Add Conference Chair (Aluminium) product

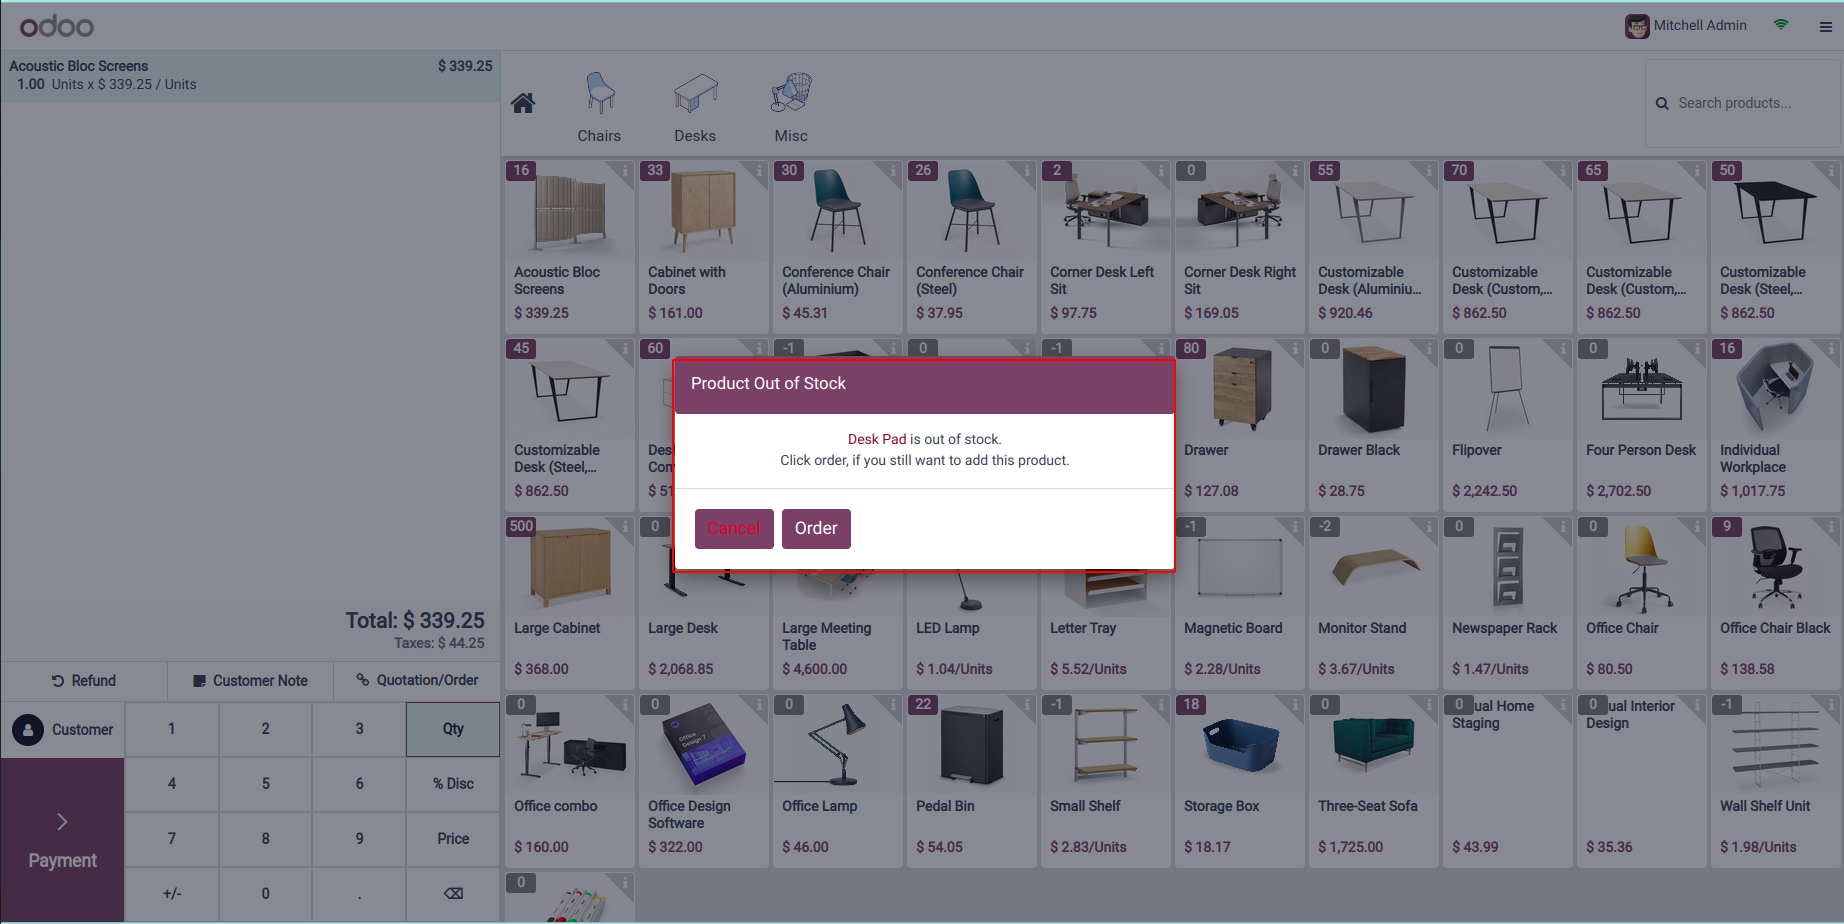tap(837, 246)
